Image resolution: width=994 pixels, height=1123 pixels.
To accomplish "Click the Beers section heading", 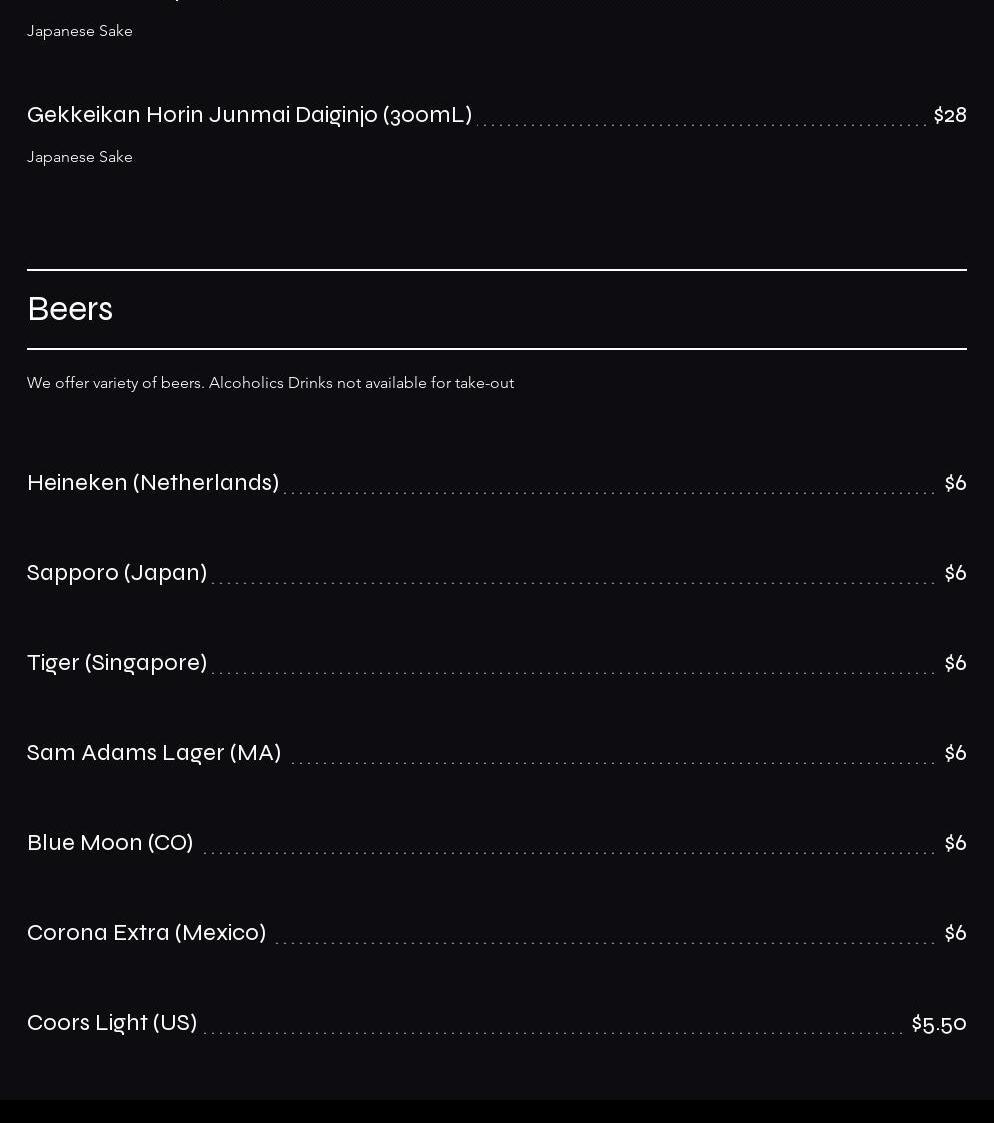I will click(x=70, y=309).
